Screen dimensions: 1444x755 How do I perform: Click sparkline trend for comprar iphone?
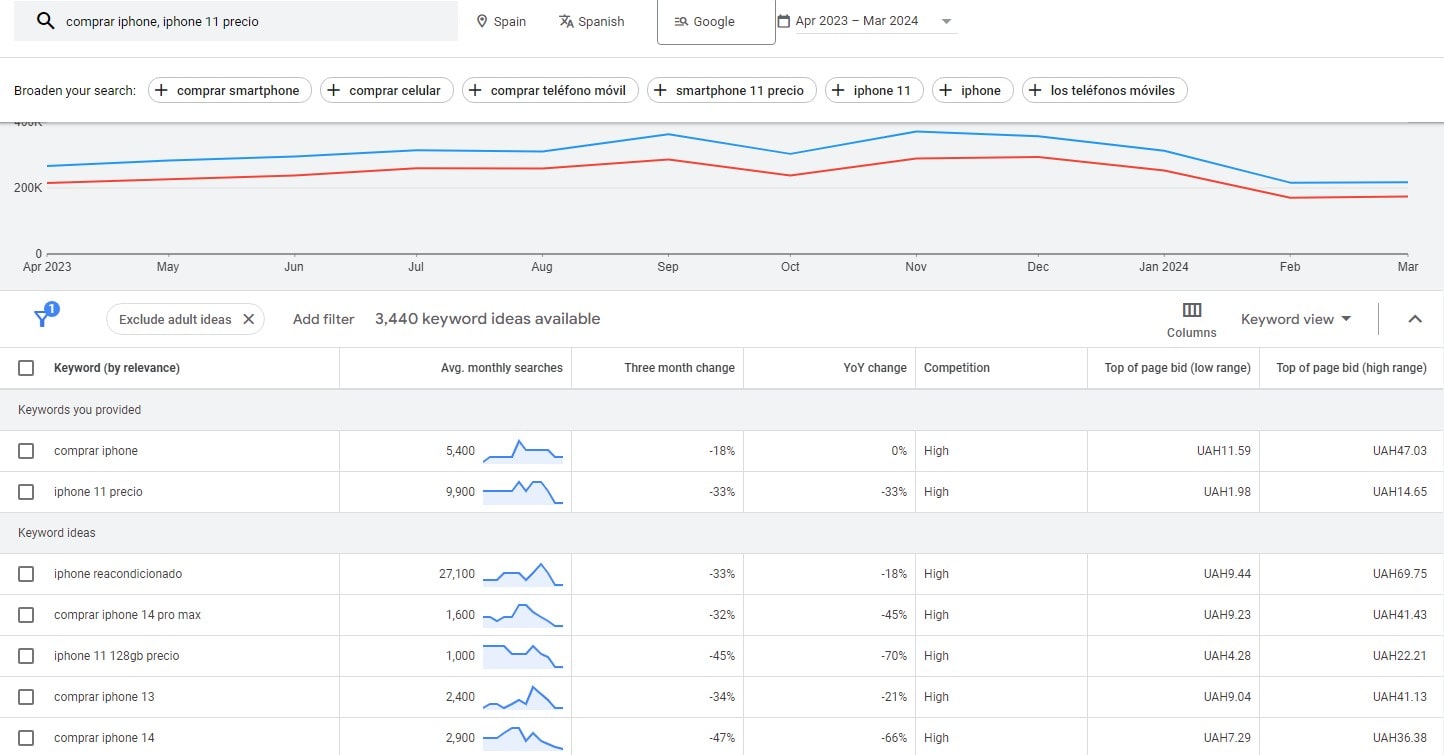click(x=523, y=451)
